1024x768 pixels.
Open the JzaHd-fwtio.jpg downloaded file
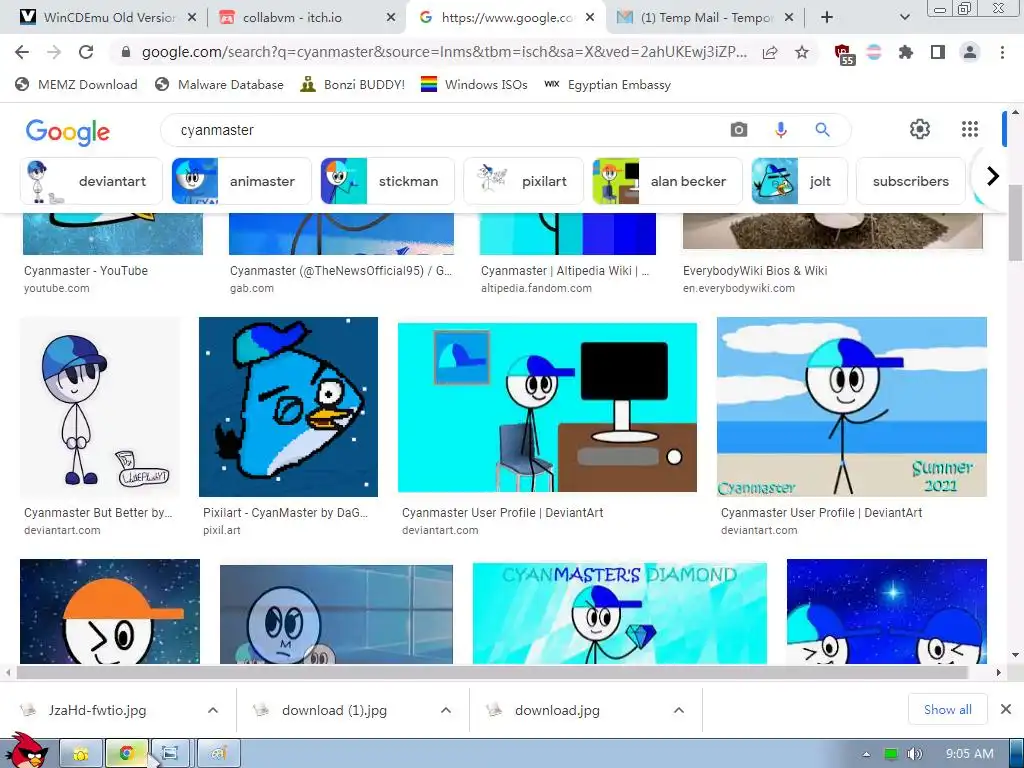coord(97,710)
